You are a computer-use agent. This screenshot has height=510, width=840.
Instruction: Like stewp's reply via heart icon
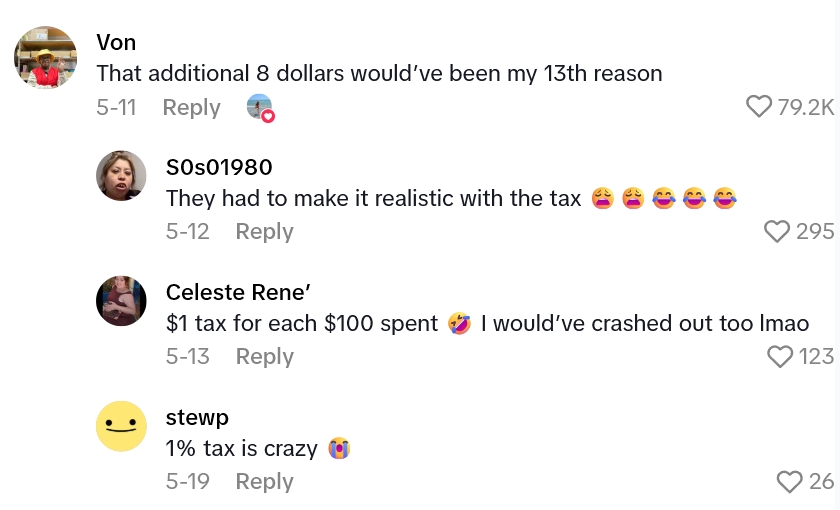790,482
